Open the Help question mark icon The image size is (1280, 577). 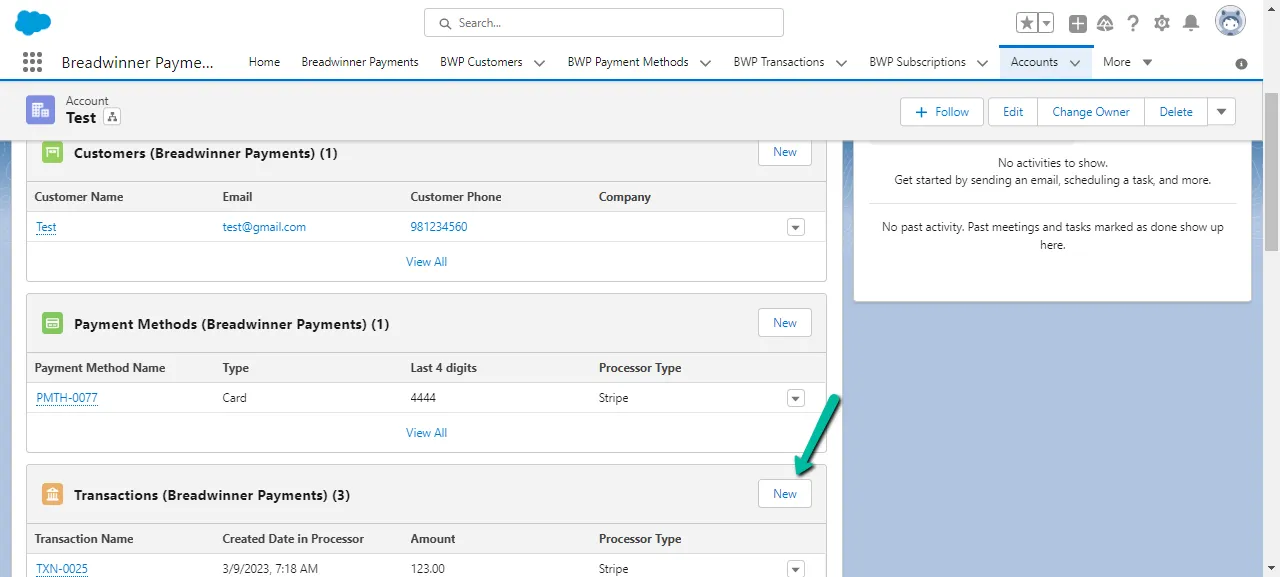[1133, 23]
